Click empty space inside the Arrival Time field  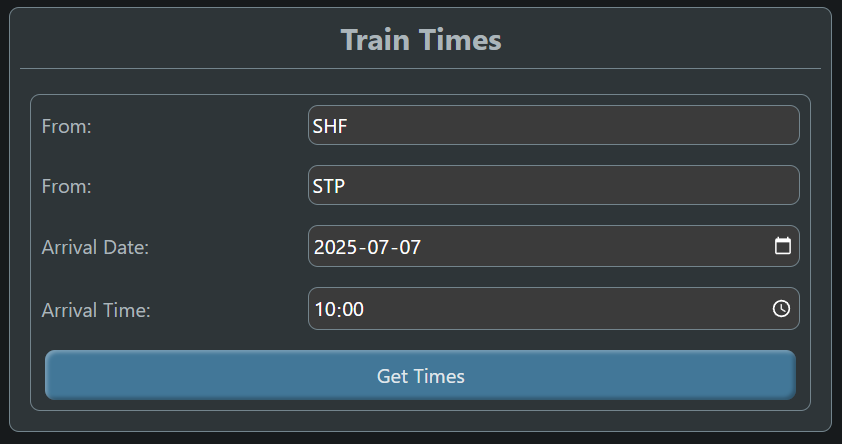coord(564,309)
